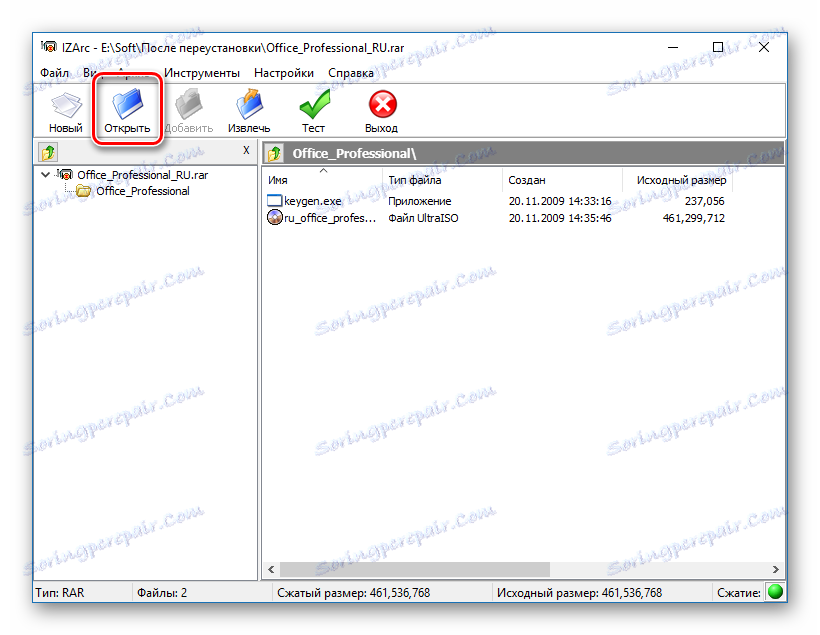
Task: Click the date 20.11.2009 14:35:46
Action: coord(560,218)
